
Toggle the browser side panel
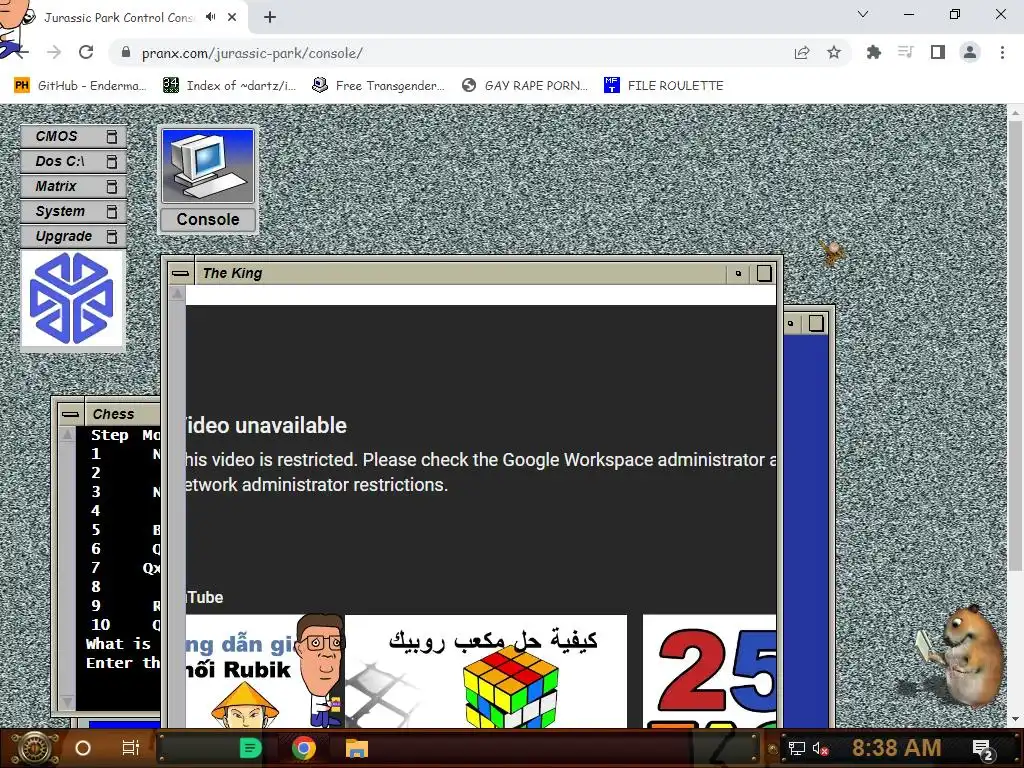[938, 53]
